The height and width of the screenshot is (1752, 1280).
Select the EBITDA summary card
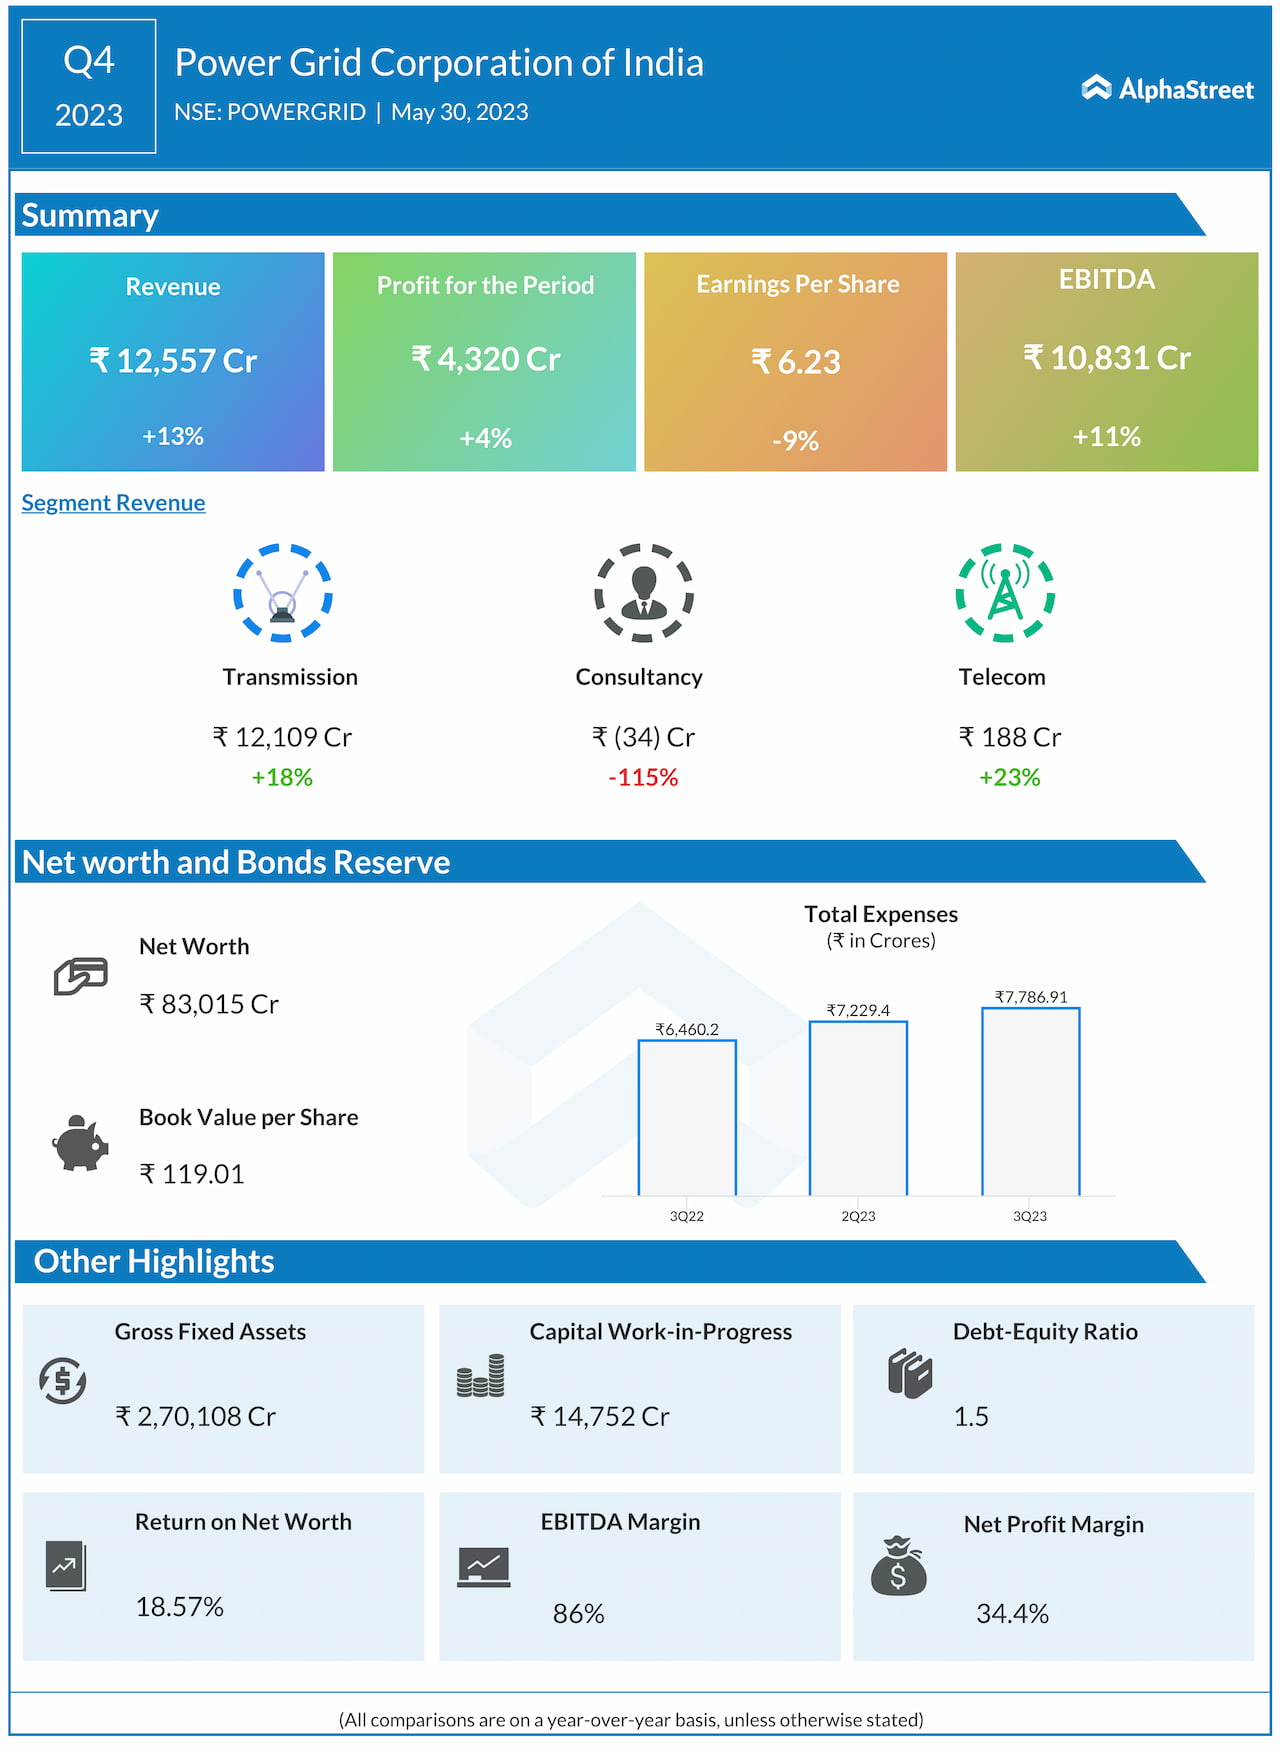[1106, 361]
